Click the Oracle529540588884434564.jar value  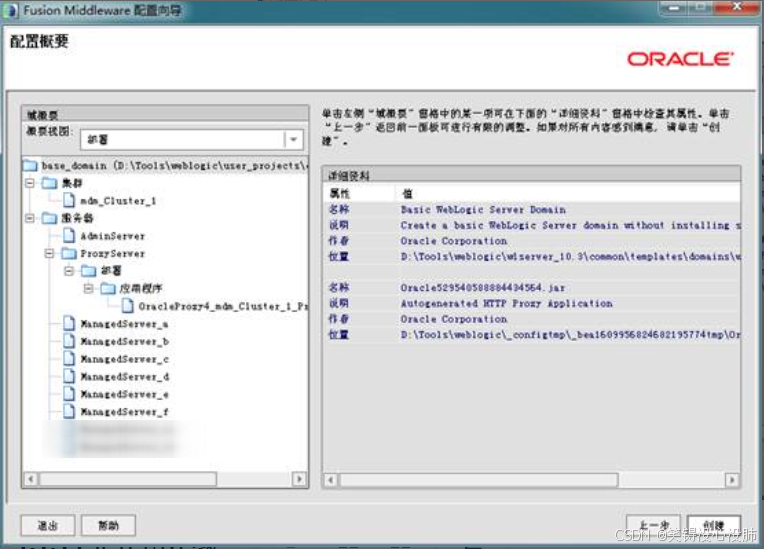pos(483,287)
